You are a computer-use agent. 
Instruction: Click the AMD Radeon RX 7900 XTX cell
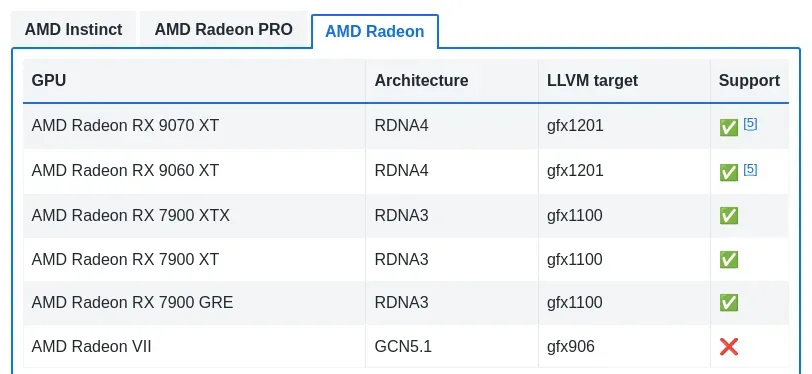[194, 215]
